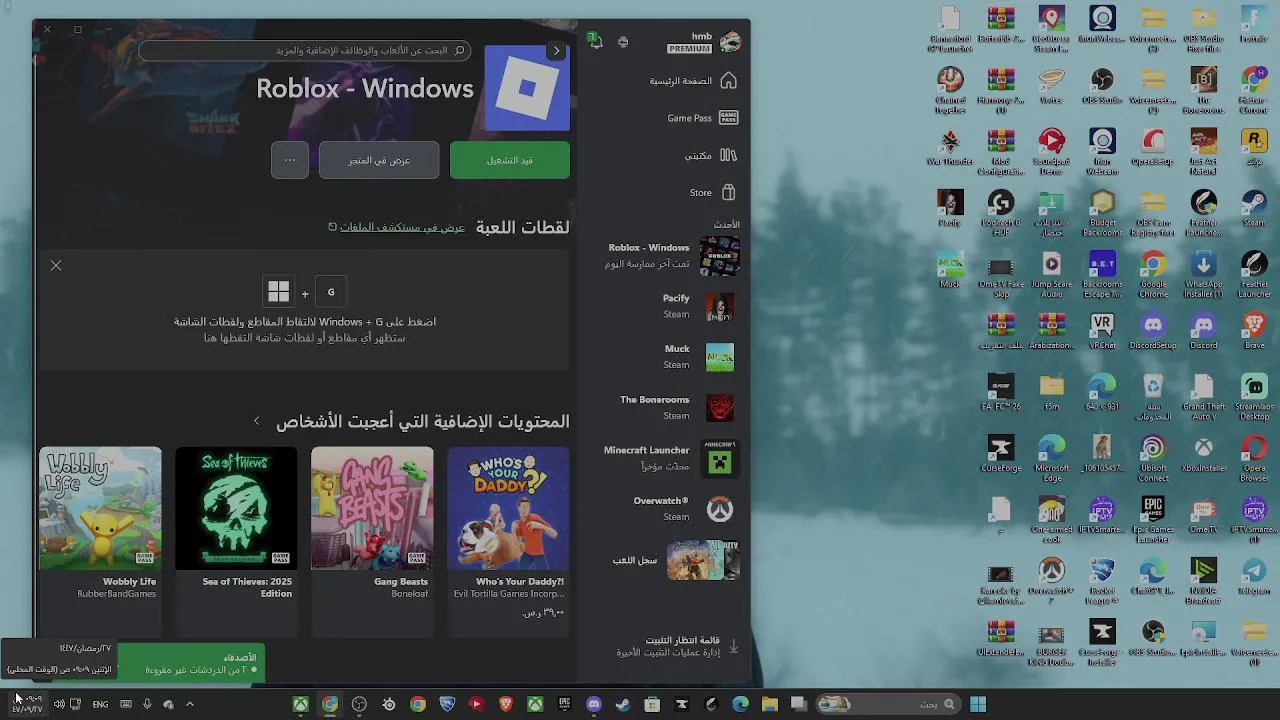Expand the add-ons people liked section
Screen dimensions: 1280x720
(257, 421)
